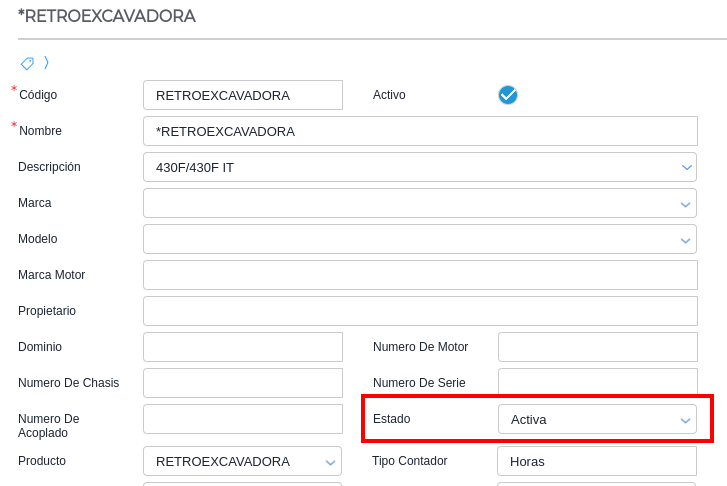Click the Estado field label
Screen dimensions: 727x486
[392, 419]
